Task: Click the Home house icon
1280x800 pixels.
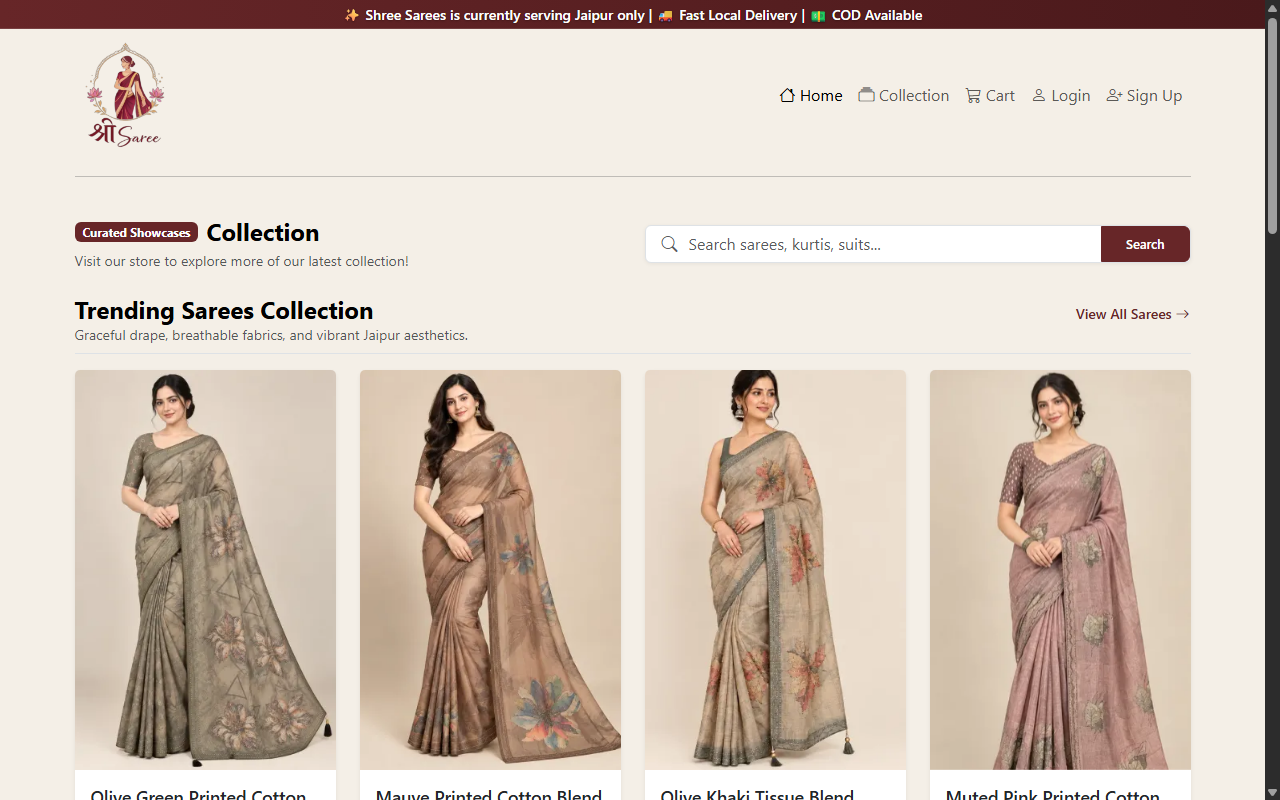Action: 788,95
